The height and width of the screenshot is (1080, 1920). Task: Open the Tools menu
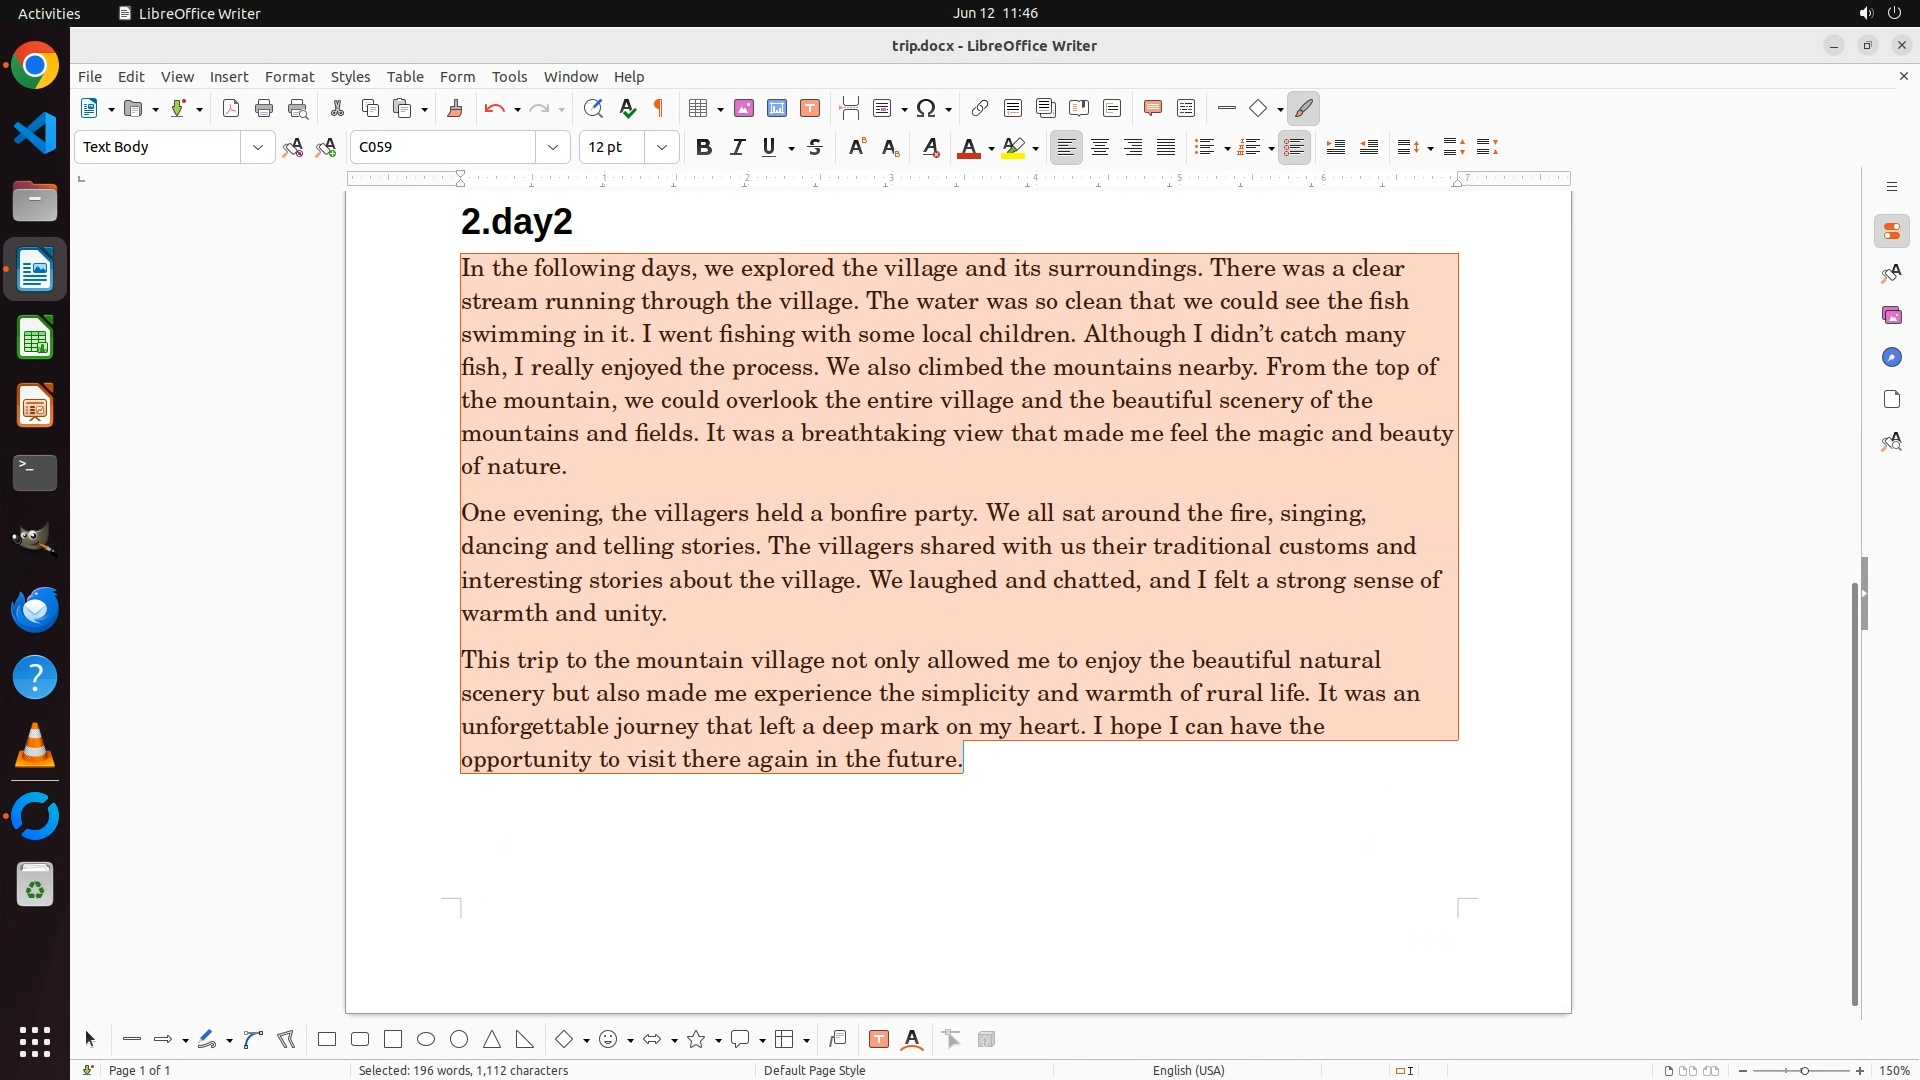pos(509,76)
